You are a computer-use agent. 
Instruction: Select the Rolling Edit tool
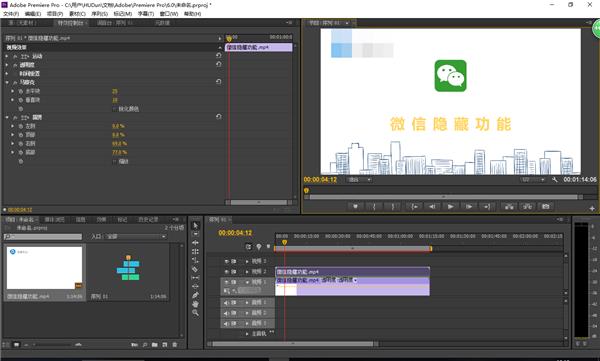(196, 252)
